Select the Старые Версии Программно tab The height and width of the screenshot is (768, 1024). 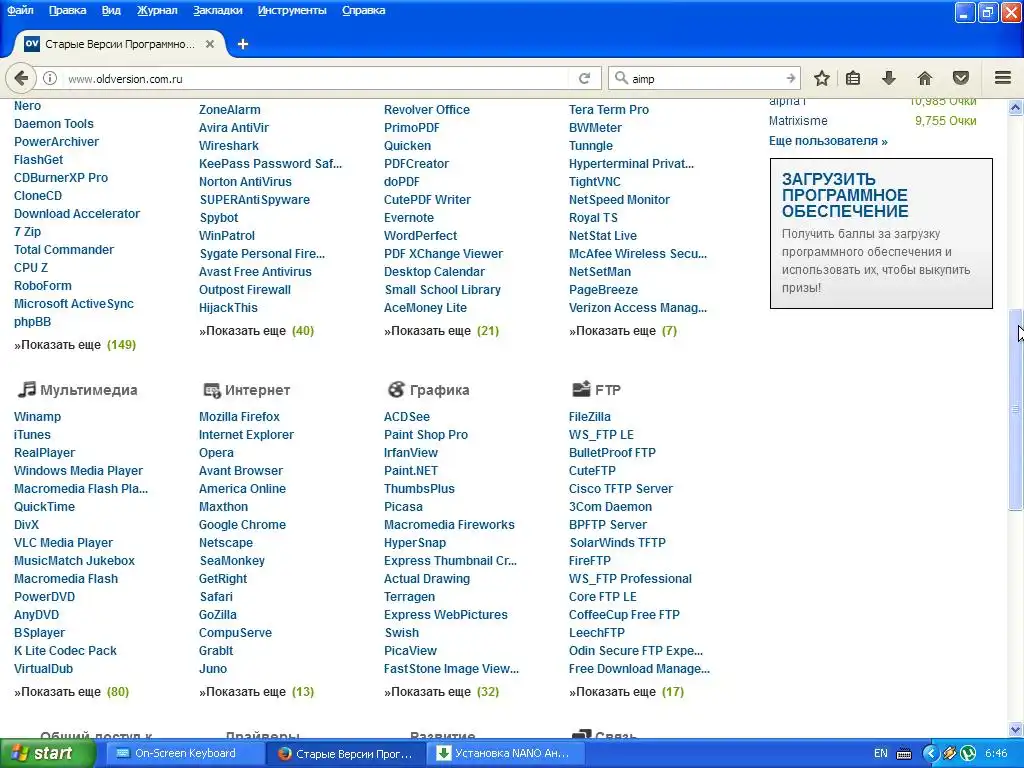click(118, 44)
